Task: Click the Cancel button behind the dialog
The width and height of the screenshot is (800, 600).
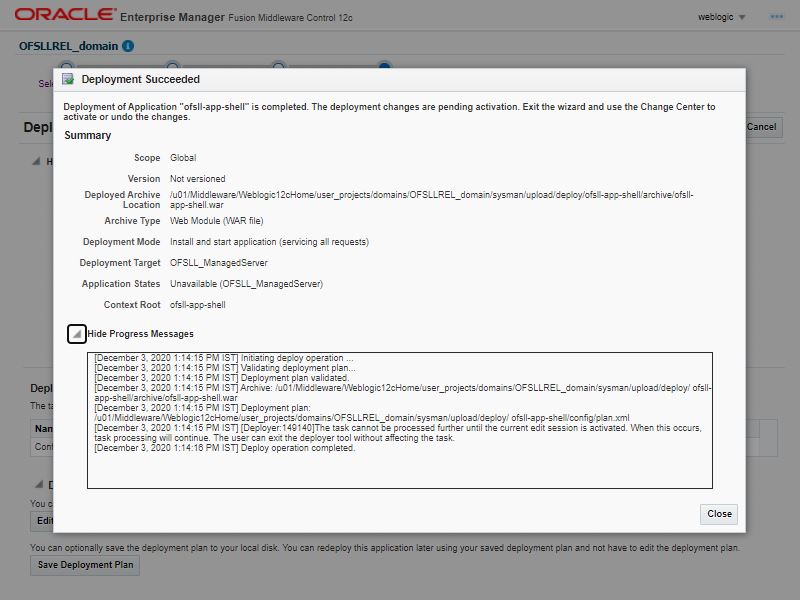Action: tap(761, 127)
